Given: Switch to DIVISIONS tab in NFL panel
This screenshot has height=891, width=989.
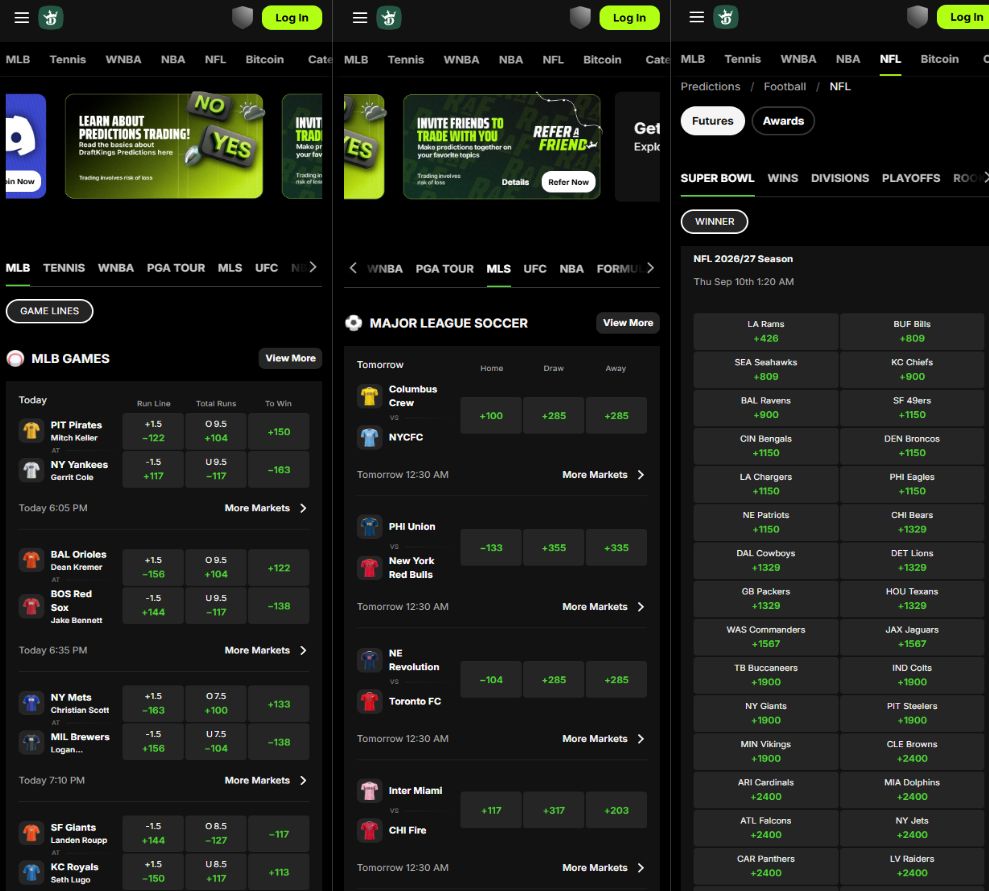Looking at the screenshot, I should 840,178.
